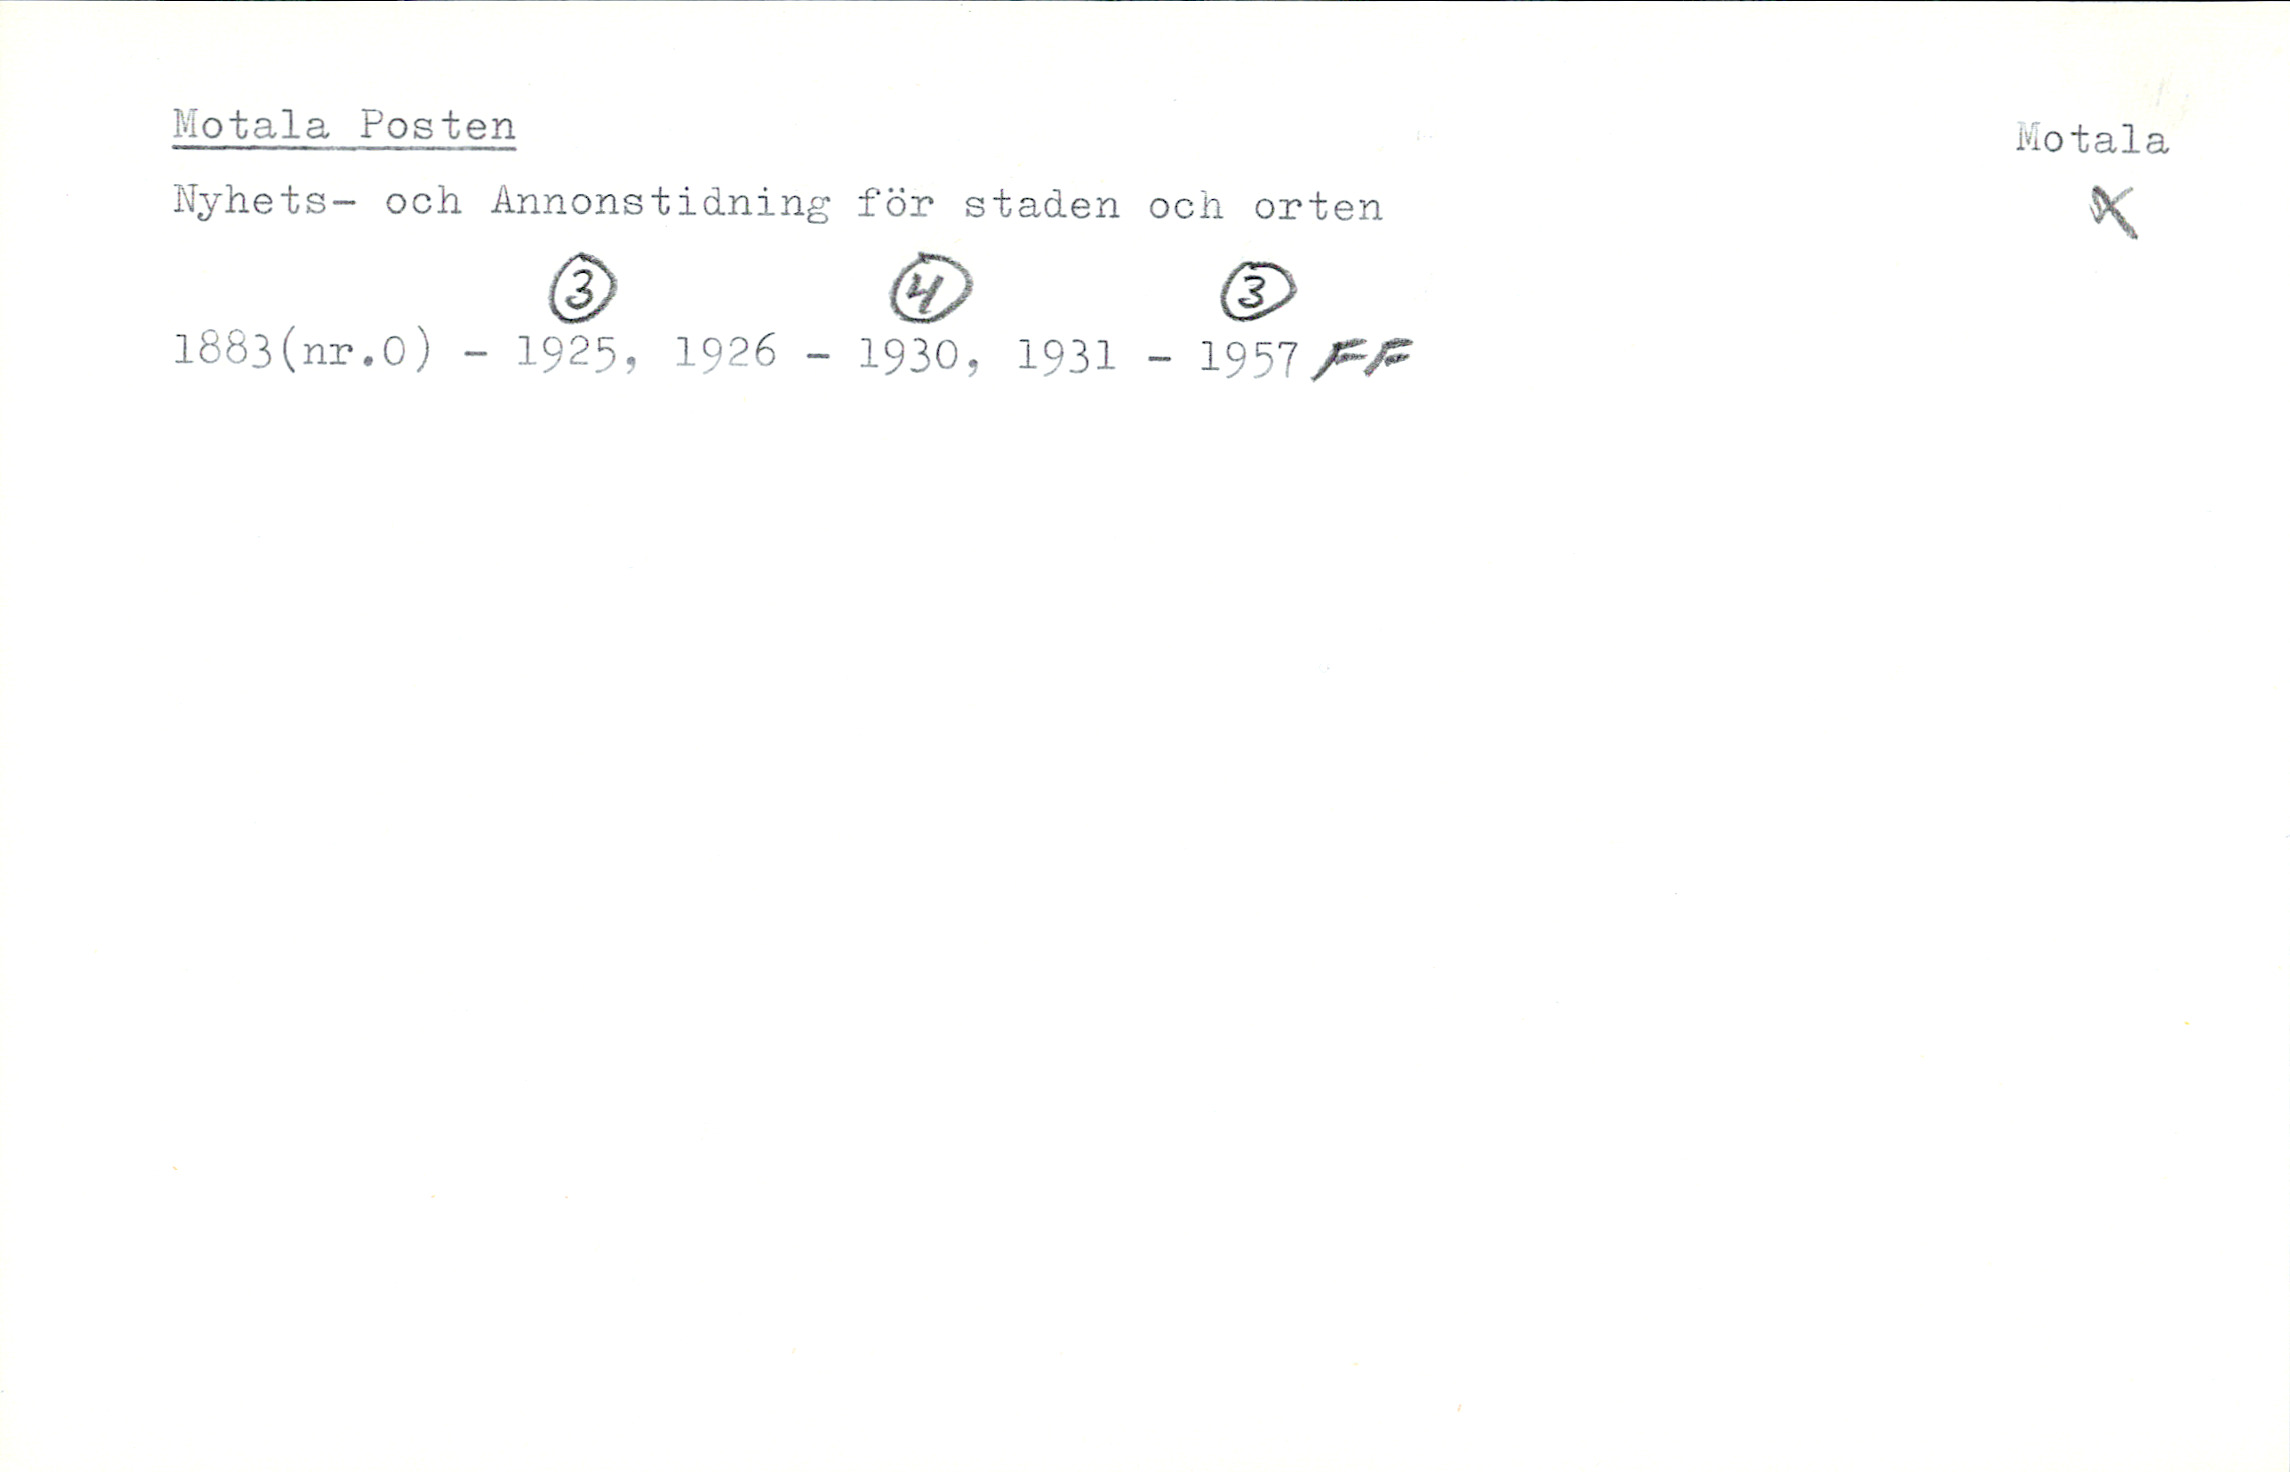Select the year 1957
Screen dimensions: 2290x1472
point(1249,357)
